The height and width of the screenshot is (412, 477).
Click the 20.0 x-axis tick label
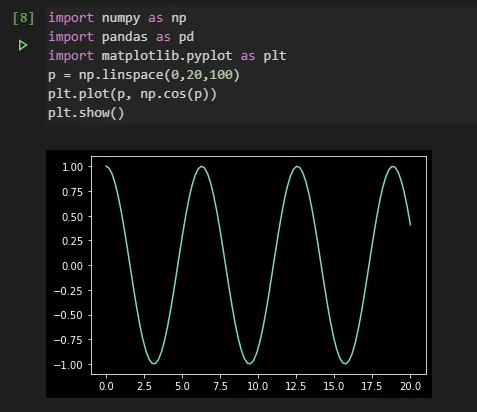410,386
